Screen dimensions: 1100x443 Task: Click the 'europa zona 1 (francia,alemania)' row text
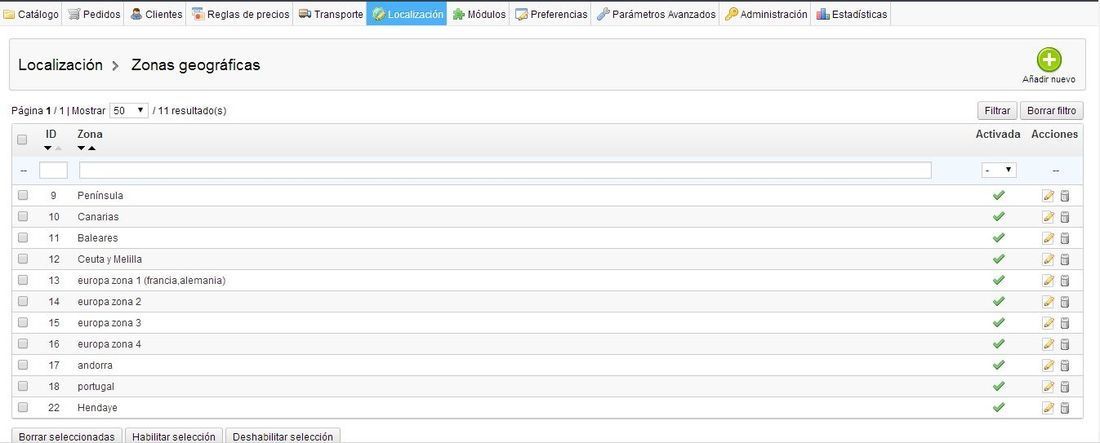click(152, 281)
